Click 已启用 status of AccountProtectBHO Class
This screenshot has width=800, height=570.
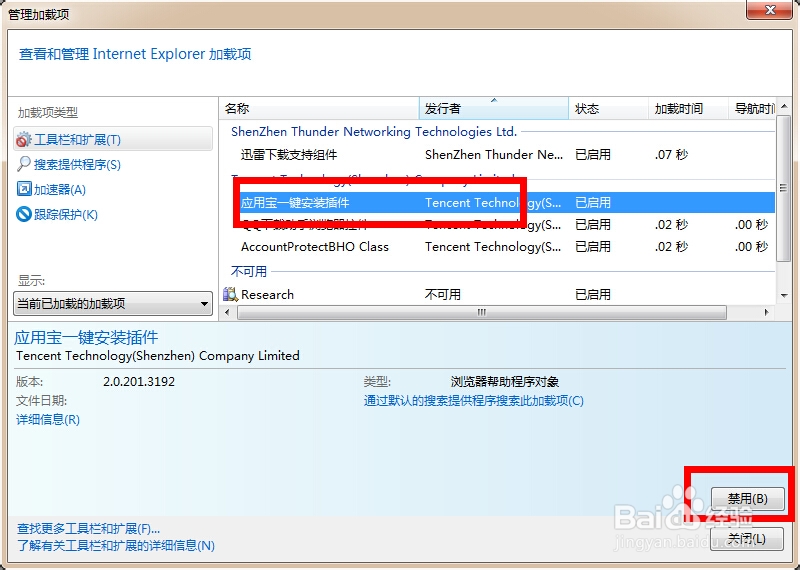(593, 246)
